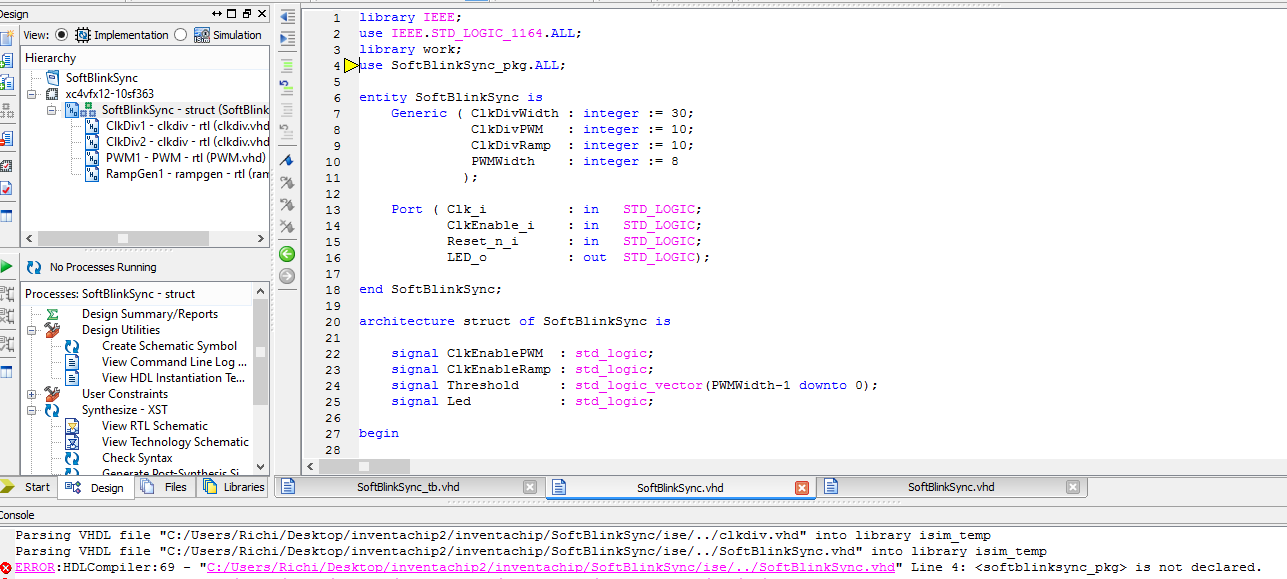Viewport: 1287px width, 579px height.
Task: Click the decrease indent icon in the editor toolbar
Action: pos(287,17)
